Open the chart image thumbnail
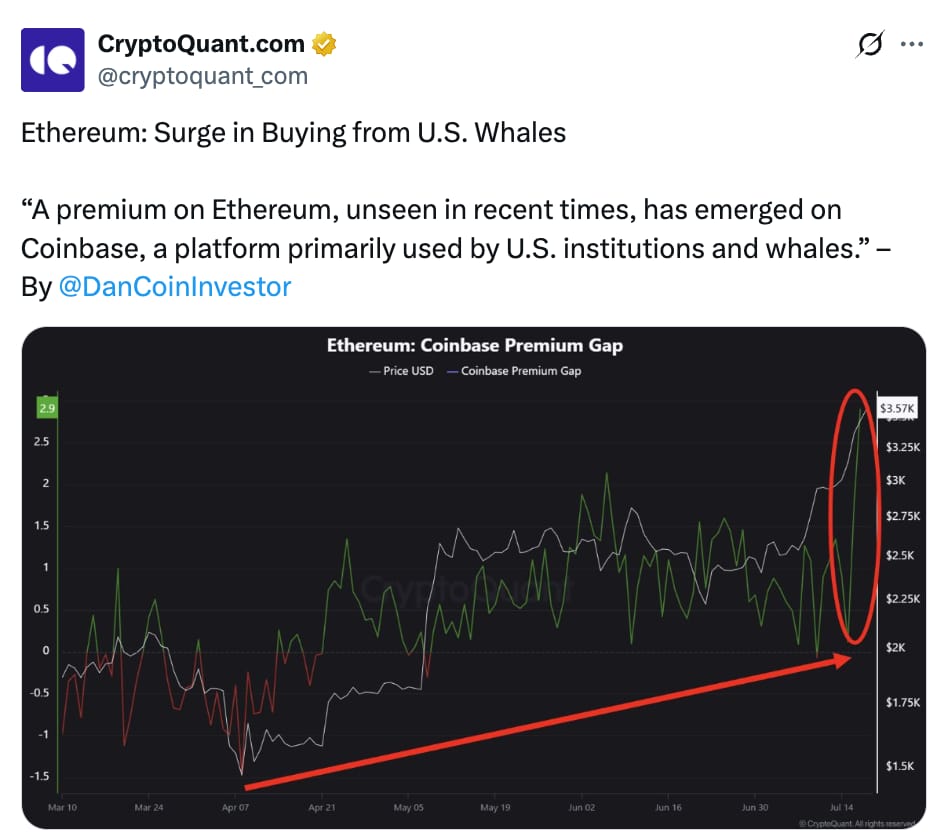This screenshot has width=952, height=840. point(474,578)
